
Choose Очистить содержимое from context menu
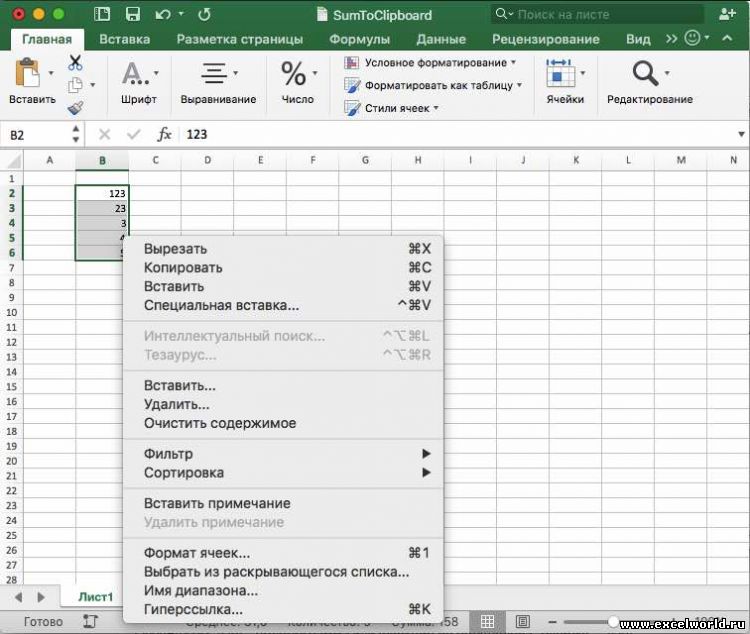283,423
